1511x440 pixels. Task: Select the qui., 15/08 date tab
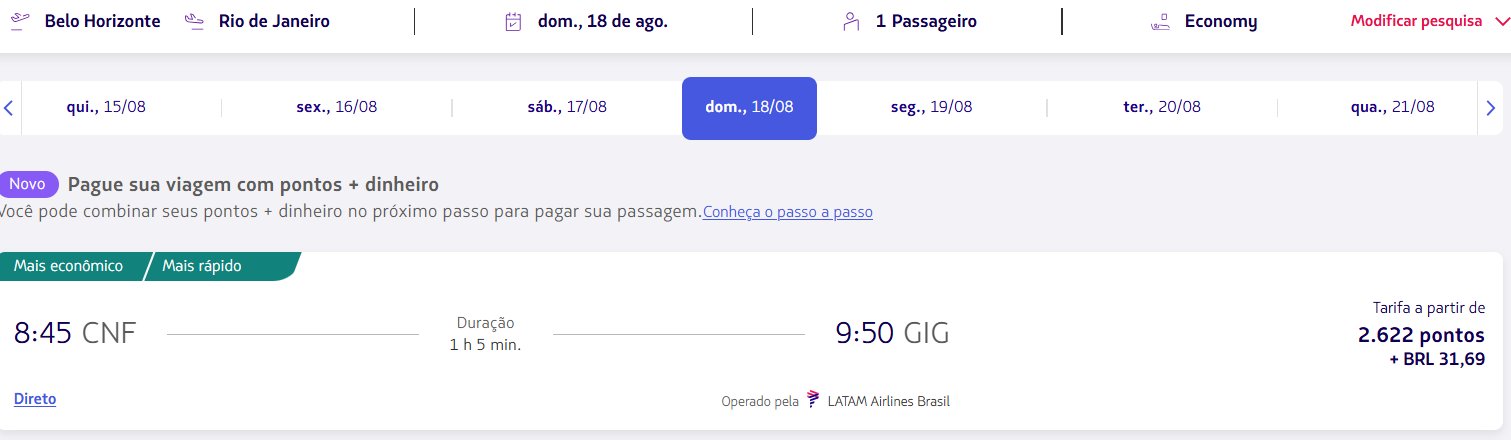coord(106,107)
